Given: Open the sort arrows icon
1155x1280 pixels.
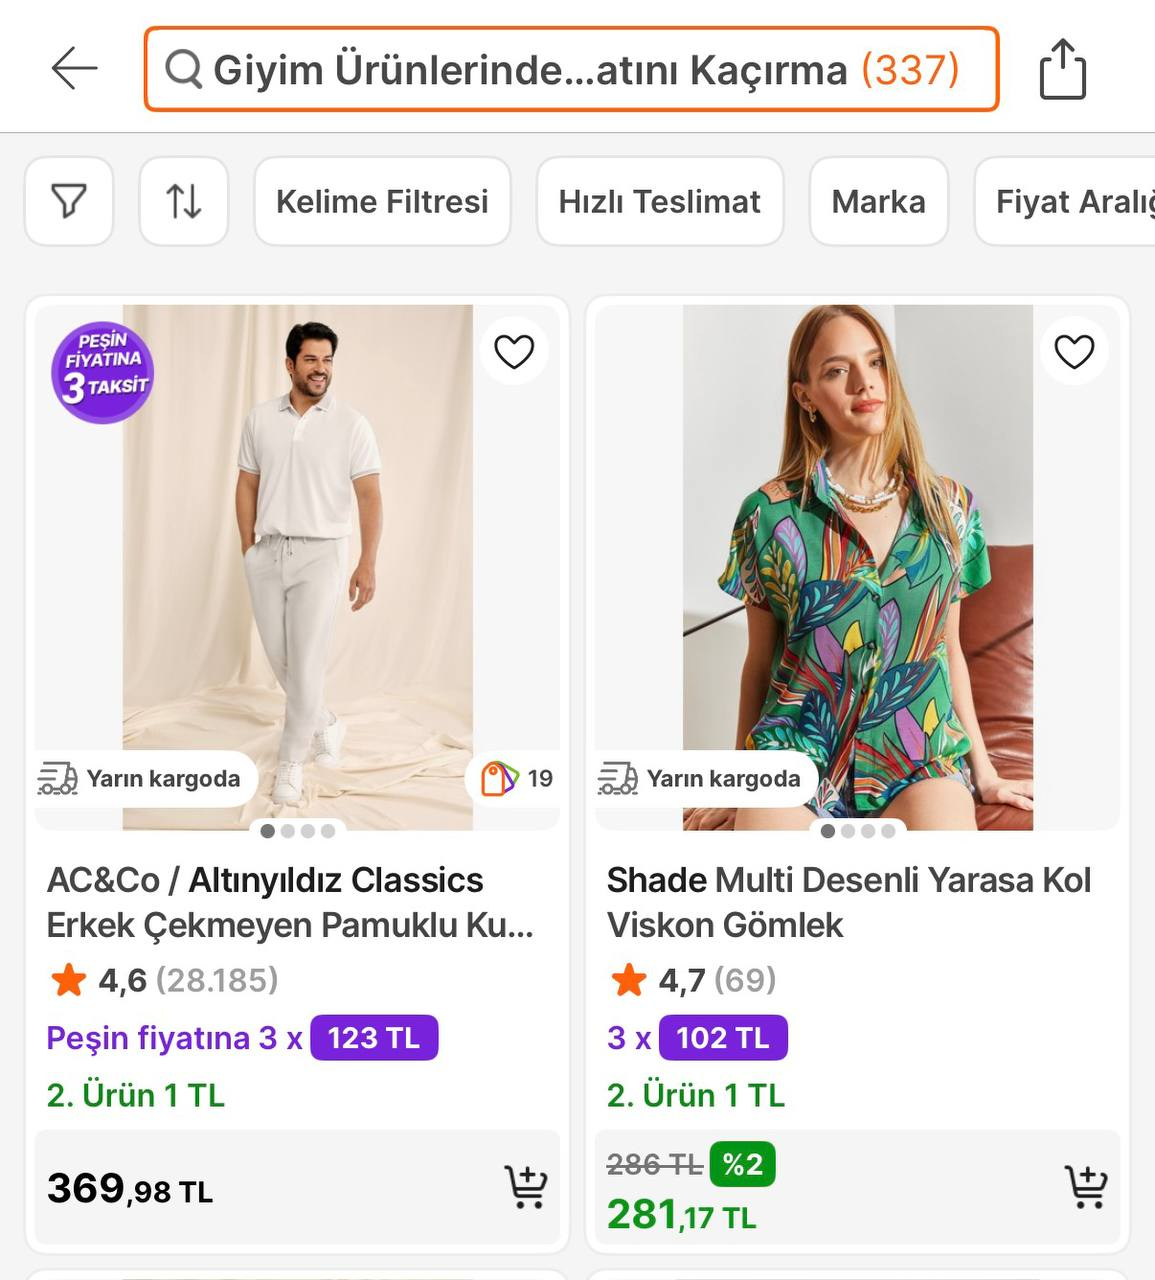Looking at the screenshot, I should (184, 201).
